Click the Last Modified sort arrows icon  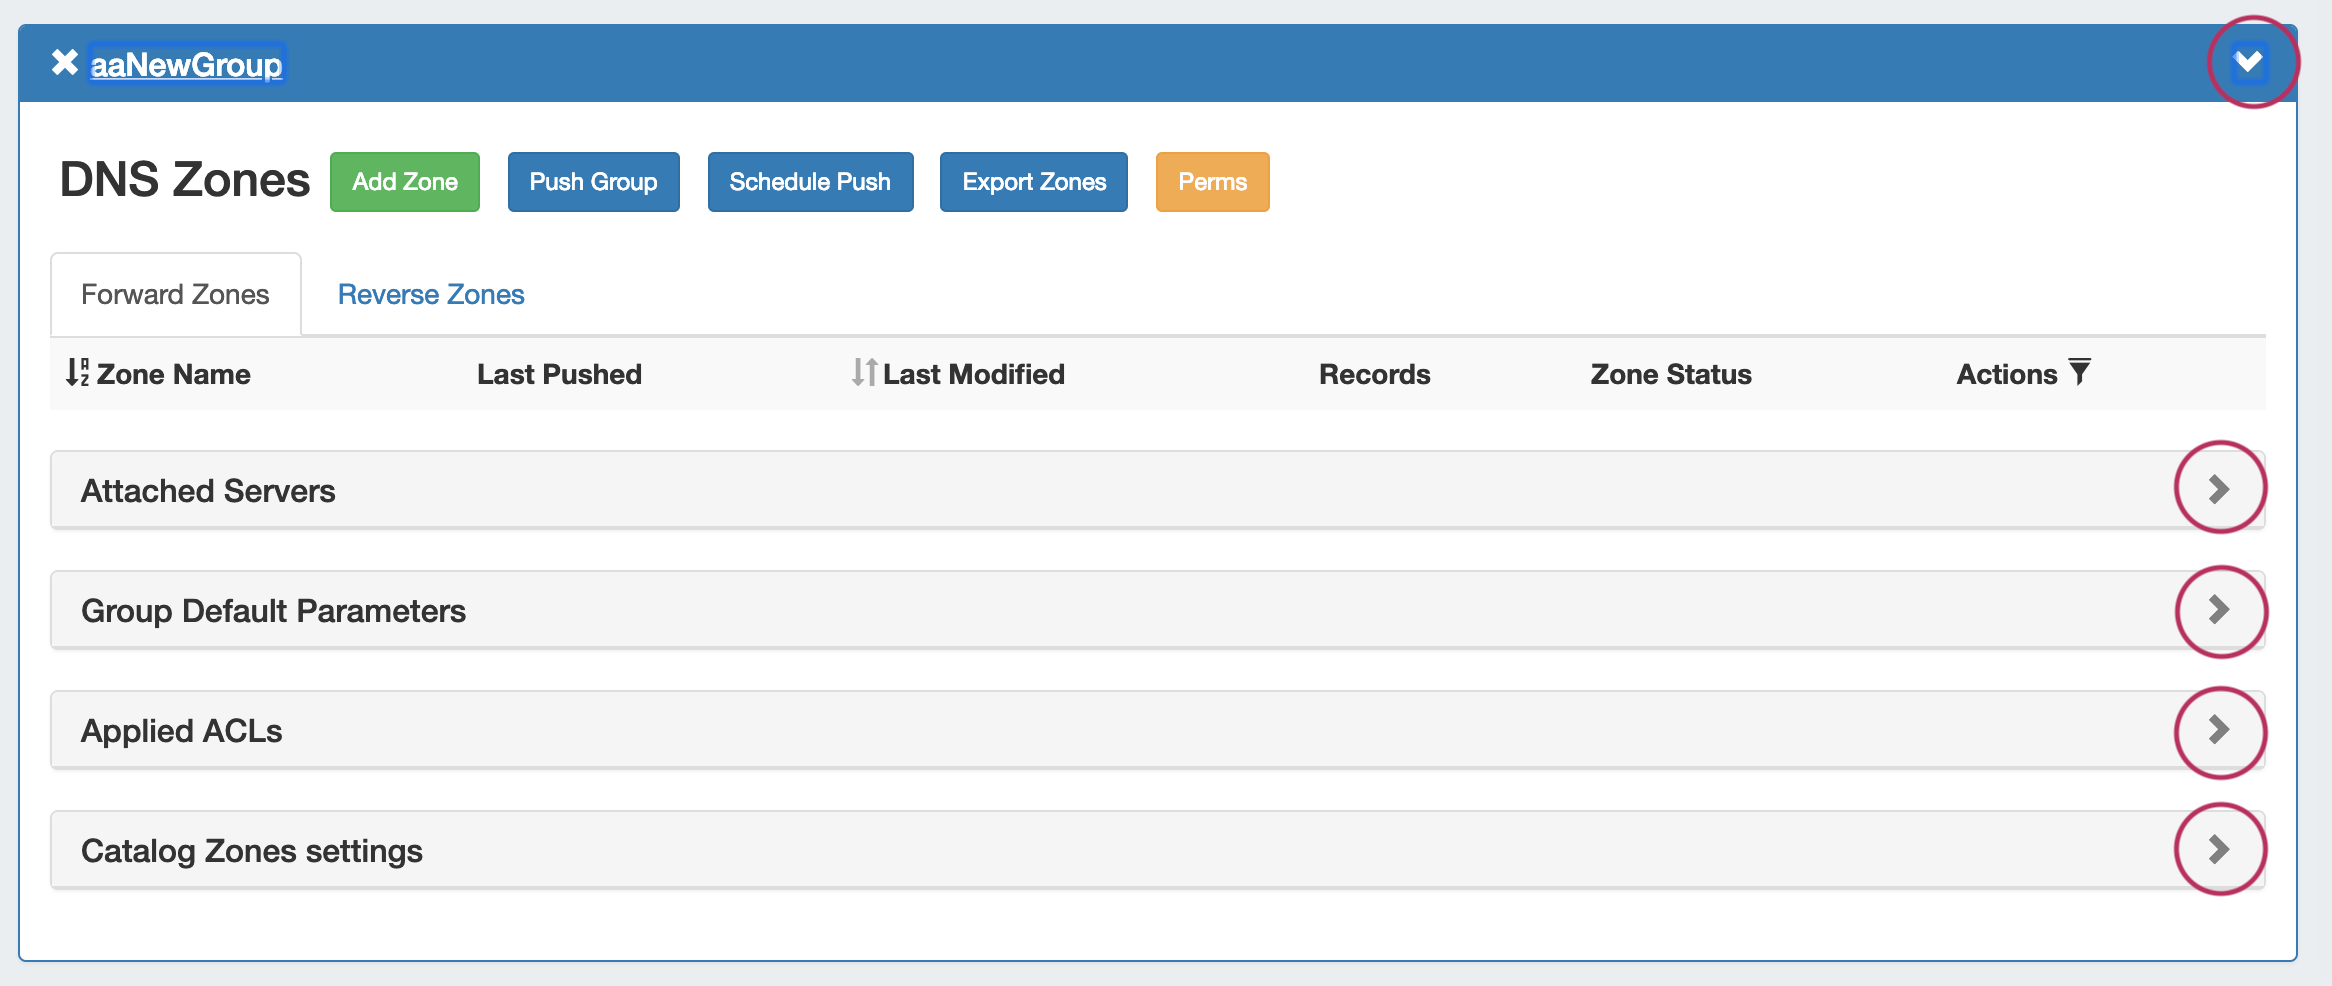(x=864, y=373)
